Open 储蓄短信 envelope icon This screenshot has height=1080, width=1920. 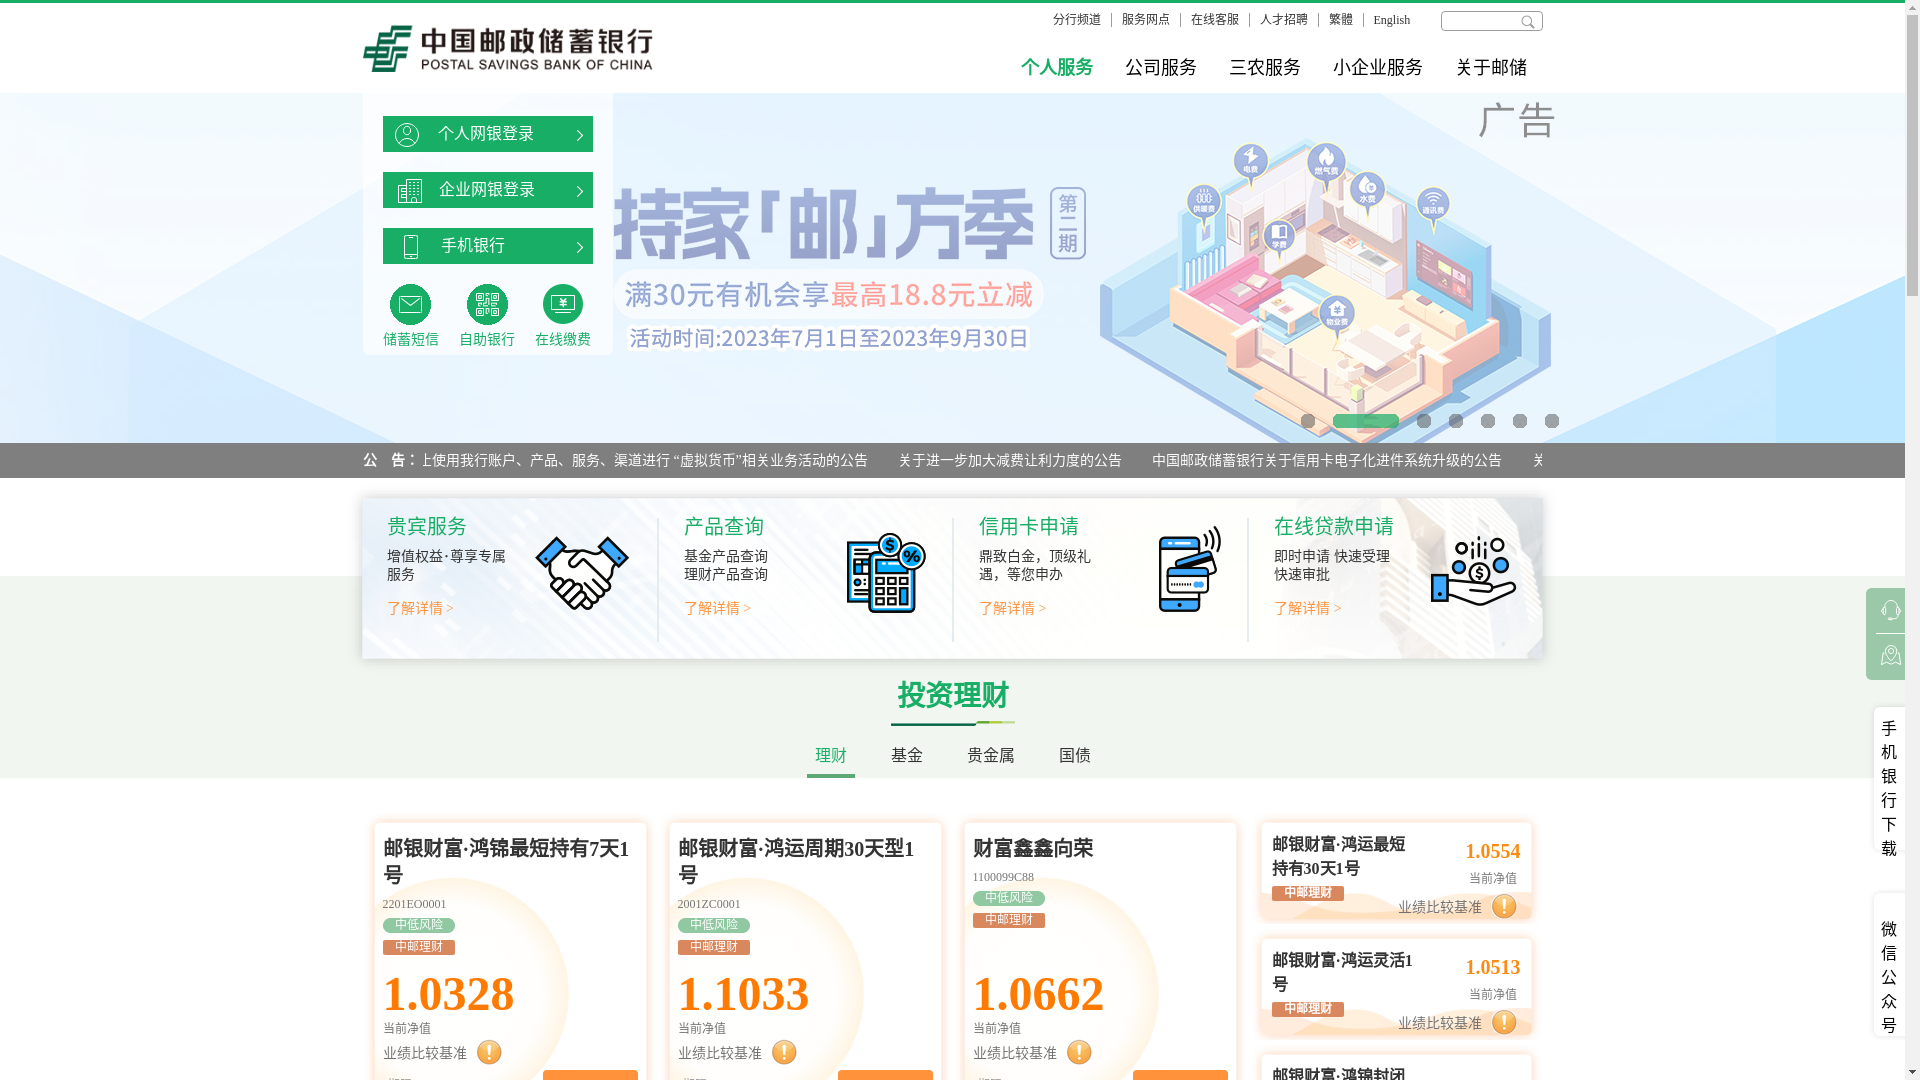click(410, 305)
